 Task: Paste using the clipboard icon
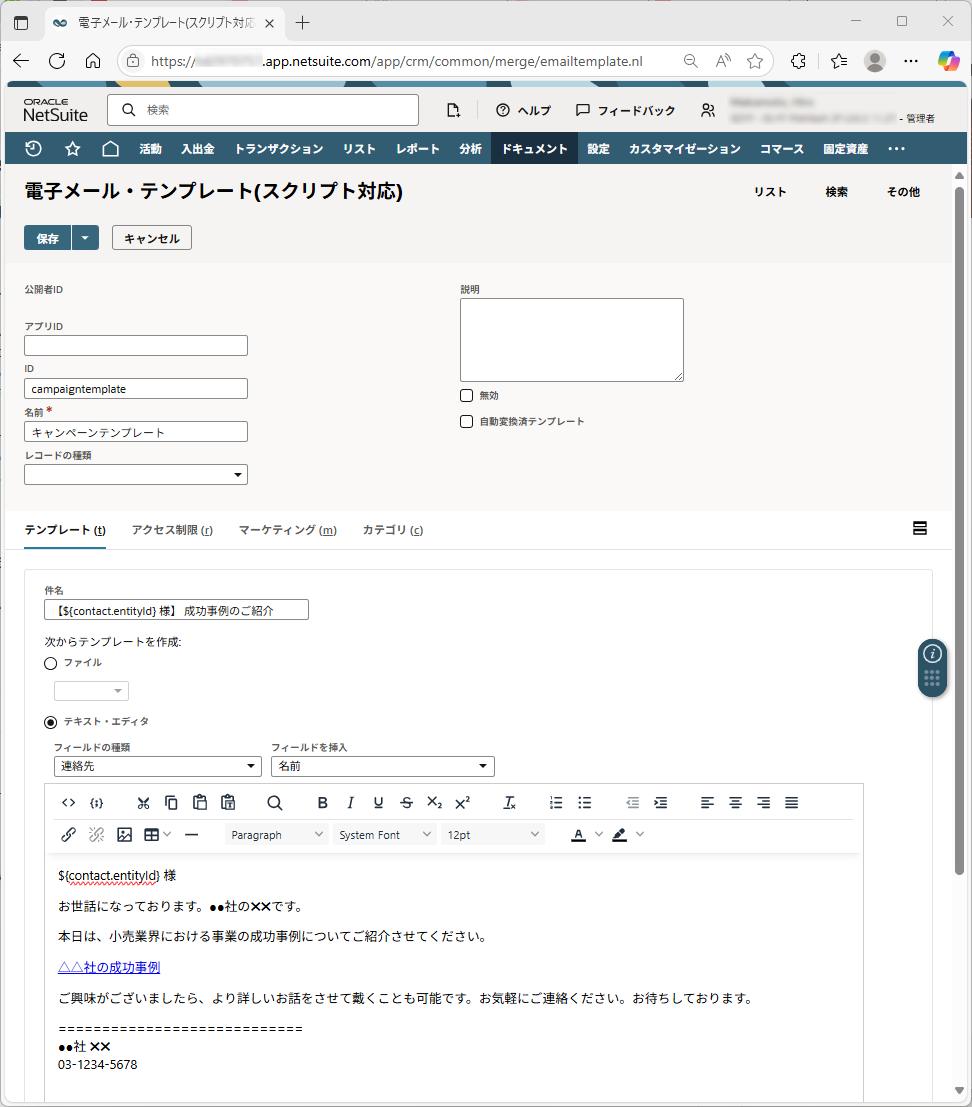coord(200,803)
